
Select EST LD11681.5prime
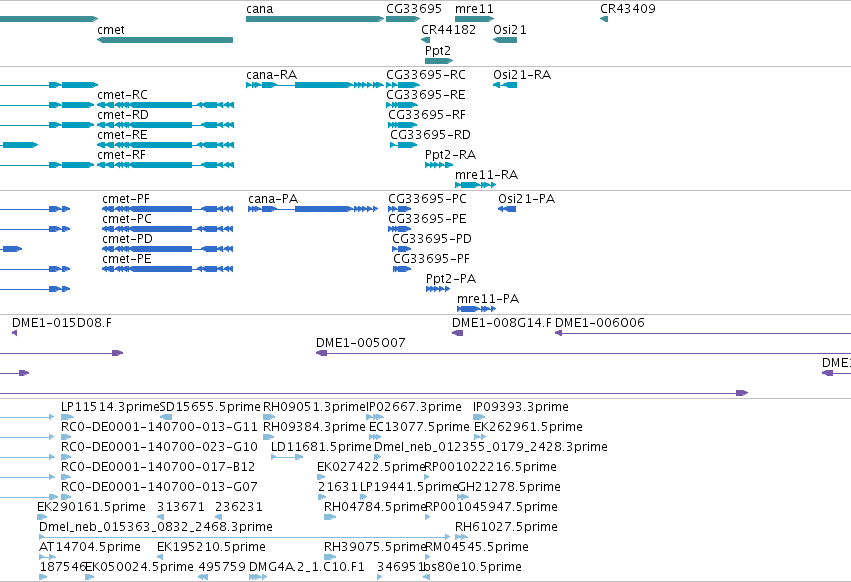tap(287, 458)
